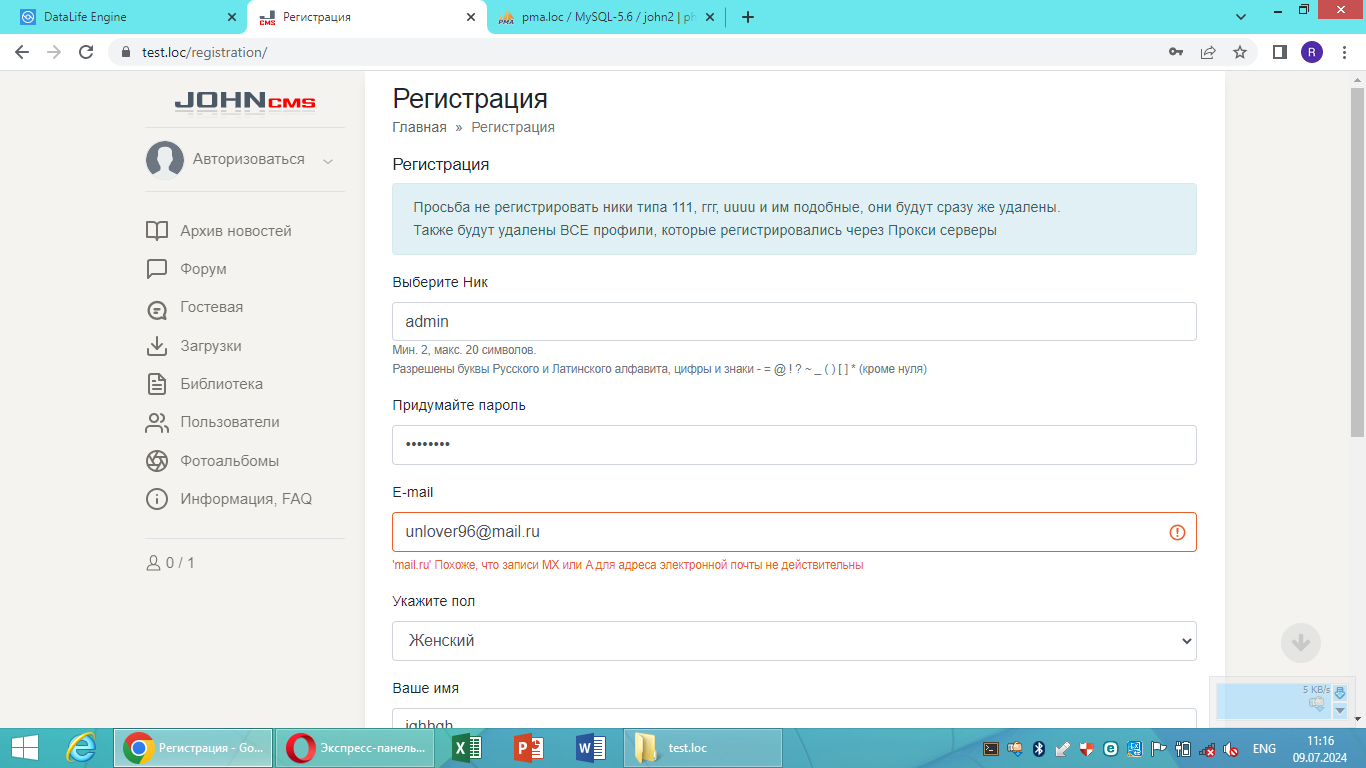This screenshot has width=1366, height=768.
Task: Click the Архив новостей book icon
Action: coord(157,231)
